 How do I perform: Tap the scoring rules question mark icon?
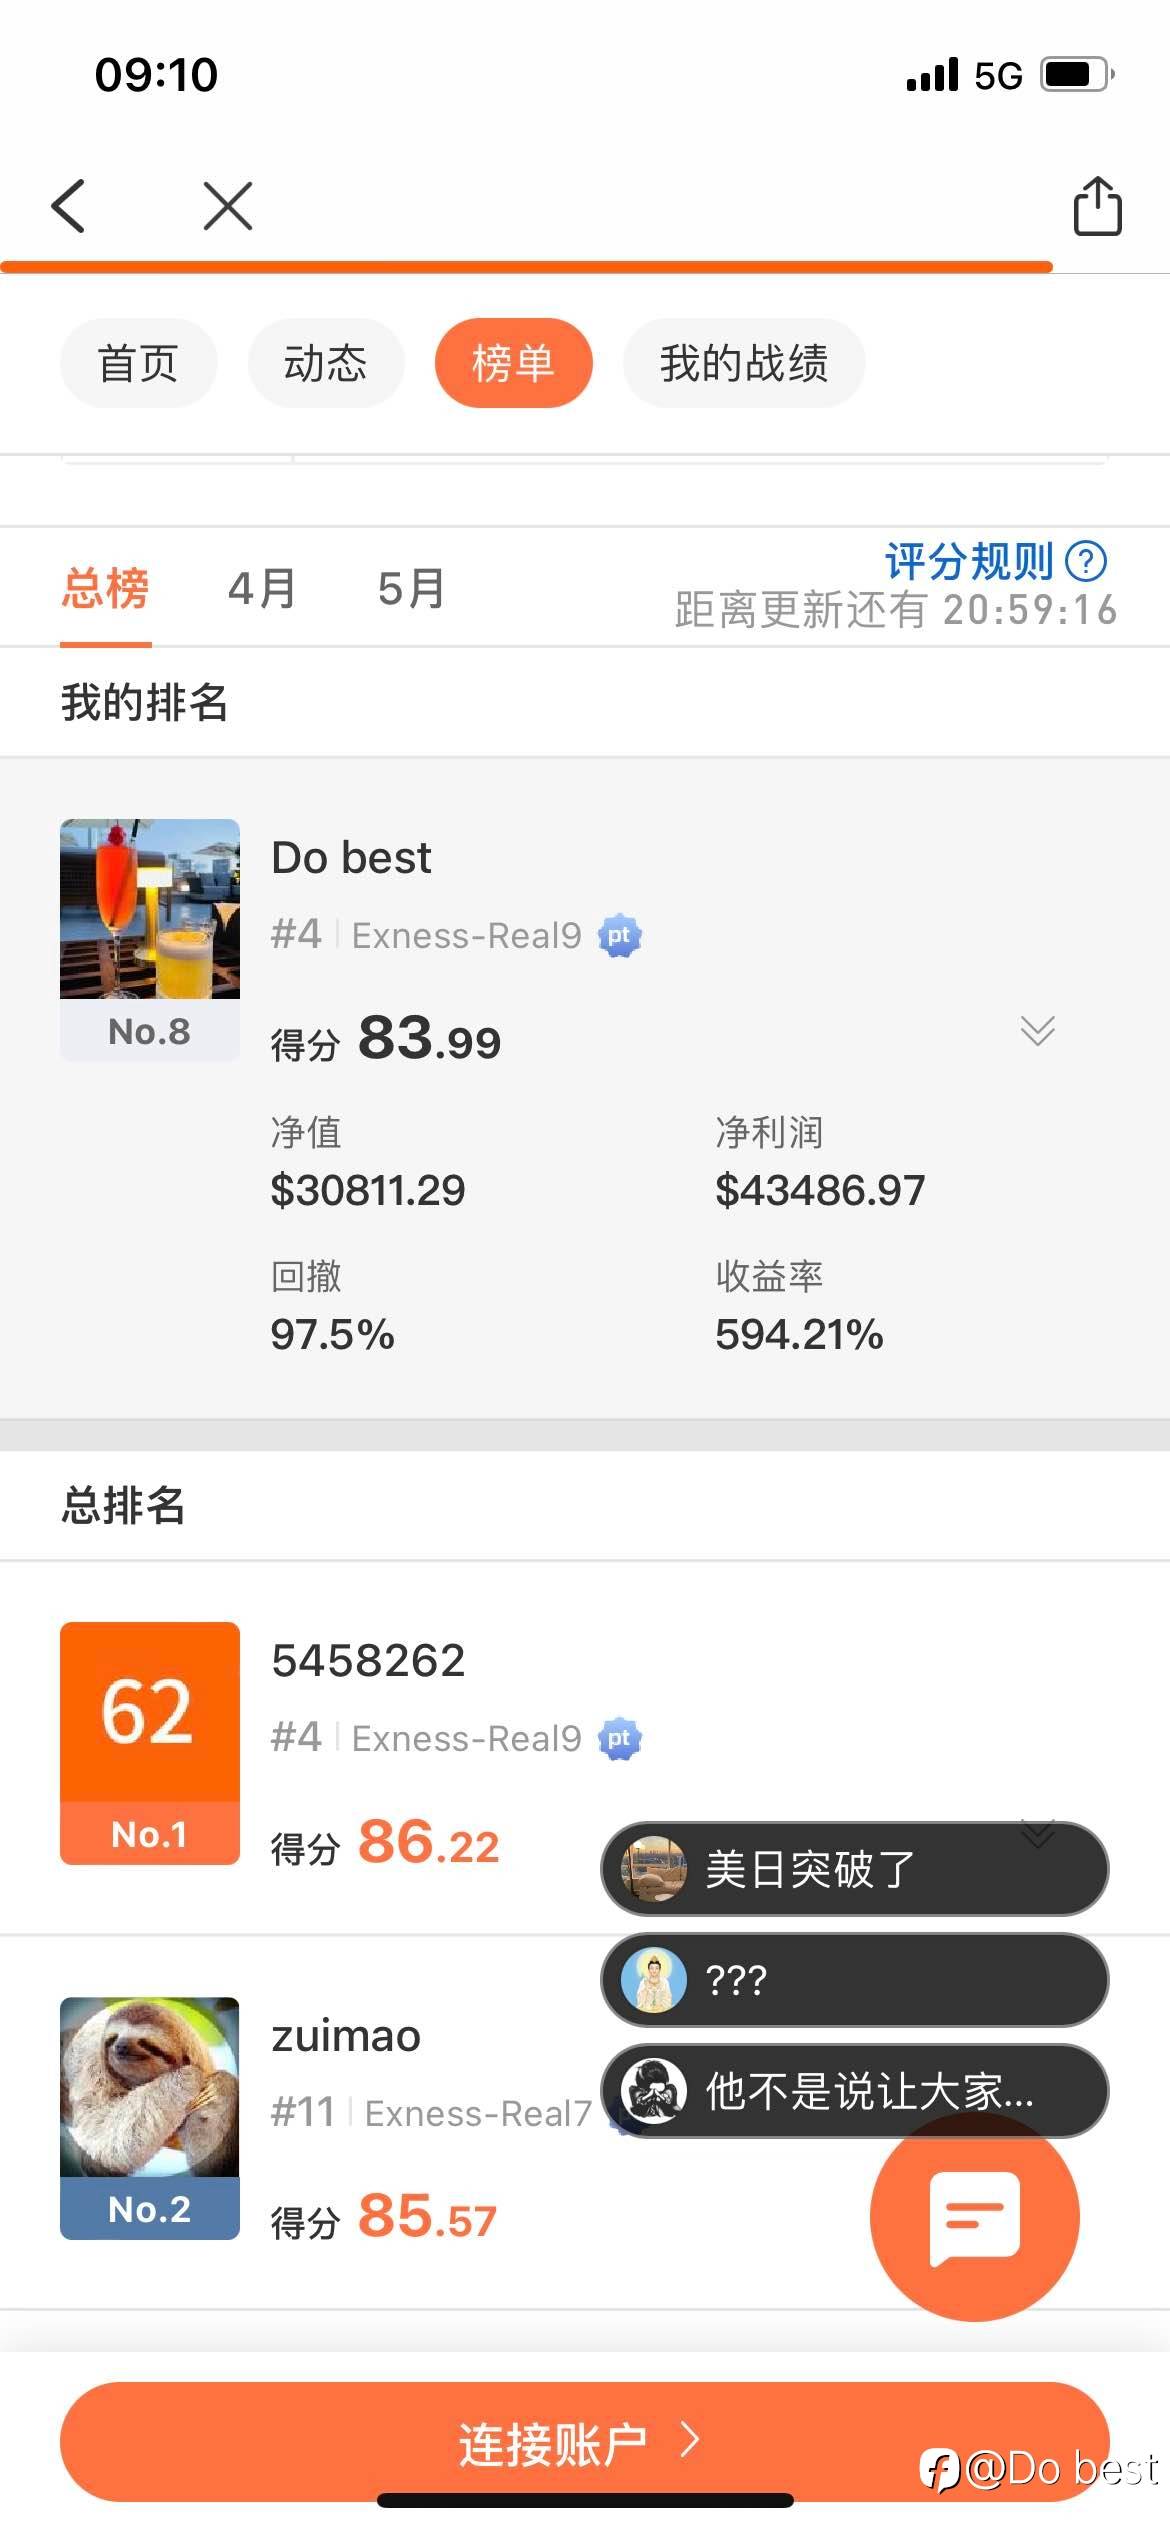point(1086,561)
